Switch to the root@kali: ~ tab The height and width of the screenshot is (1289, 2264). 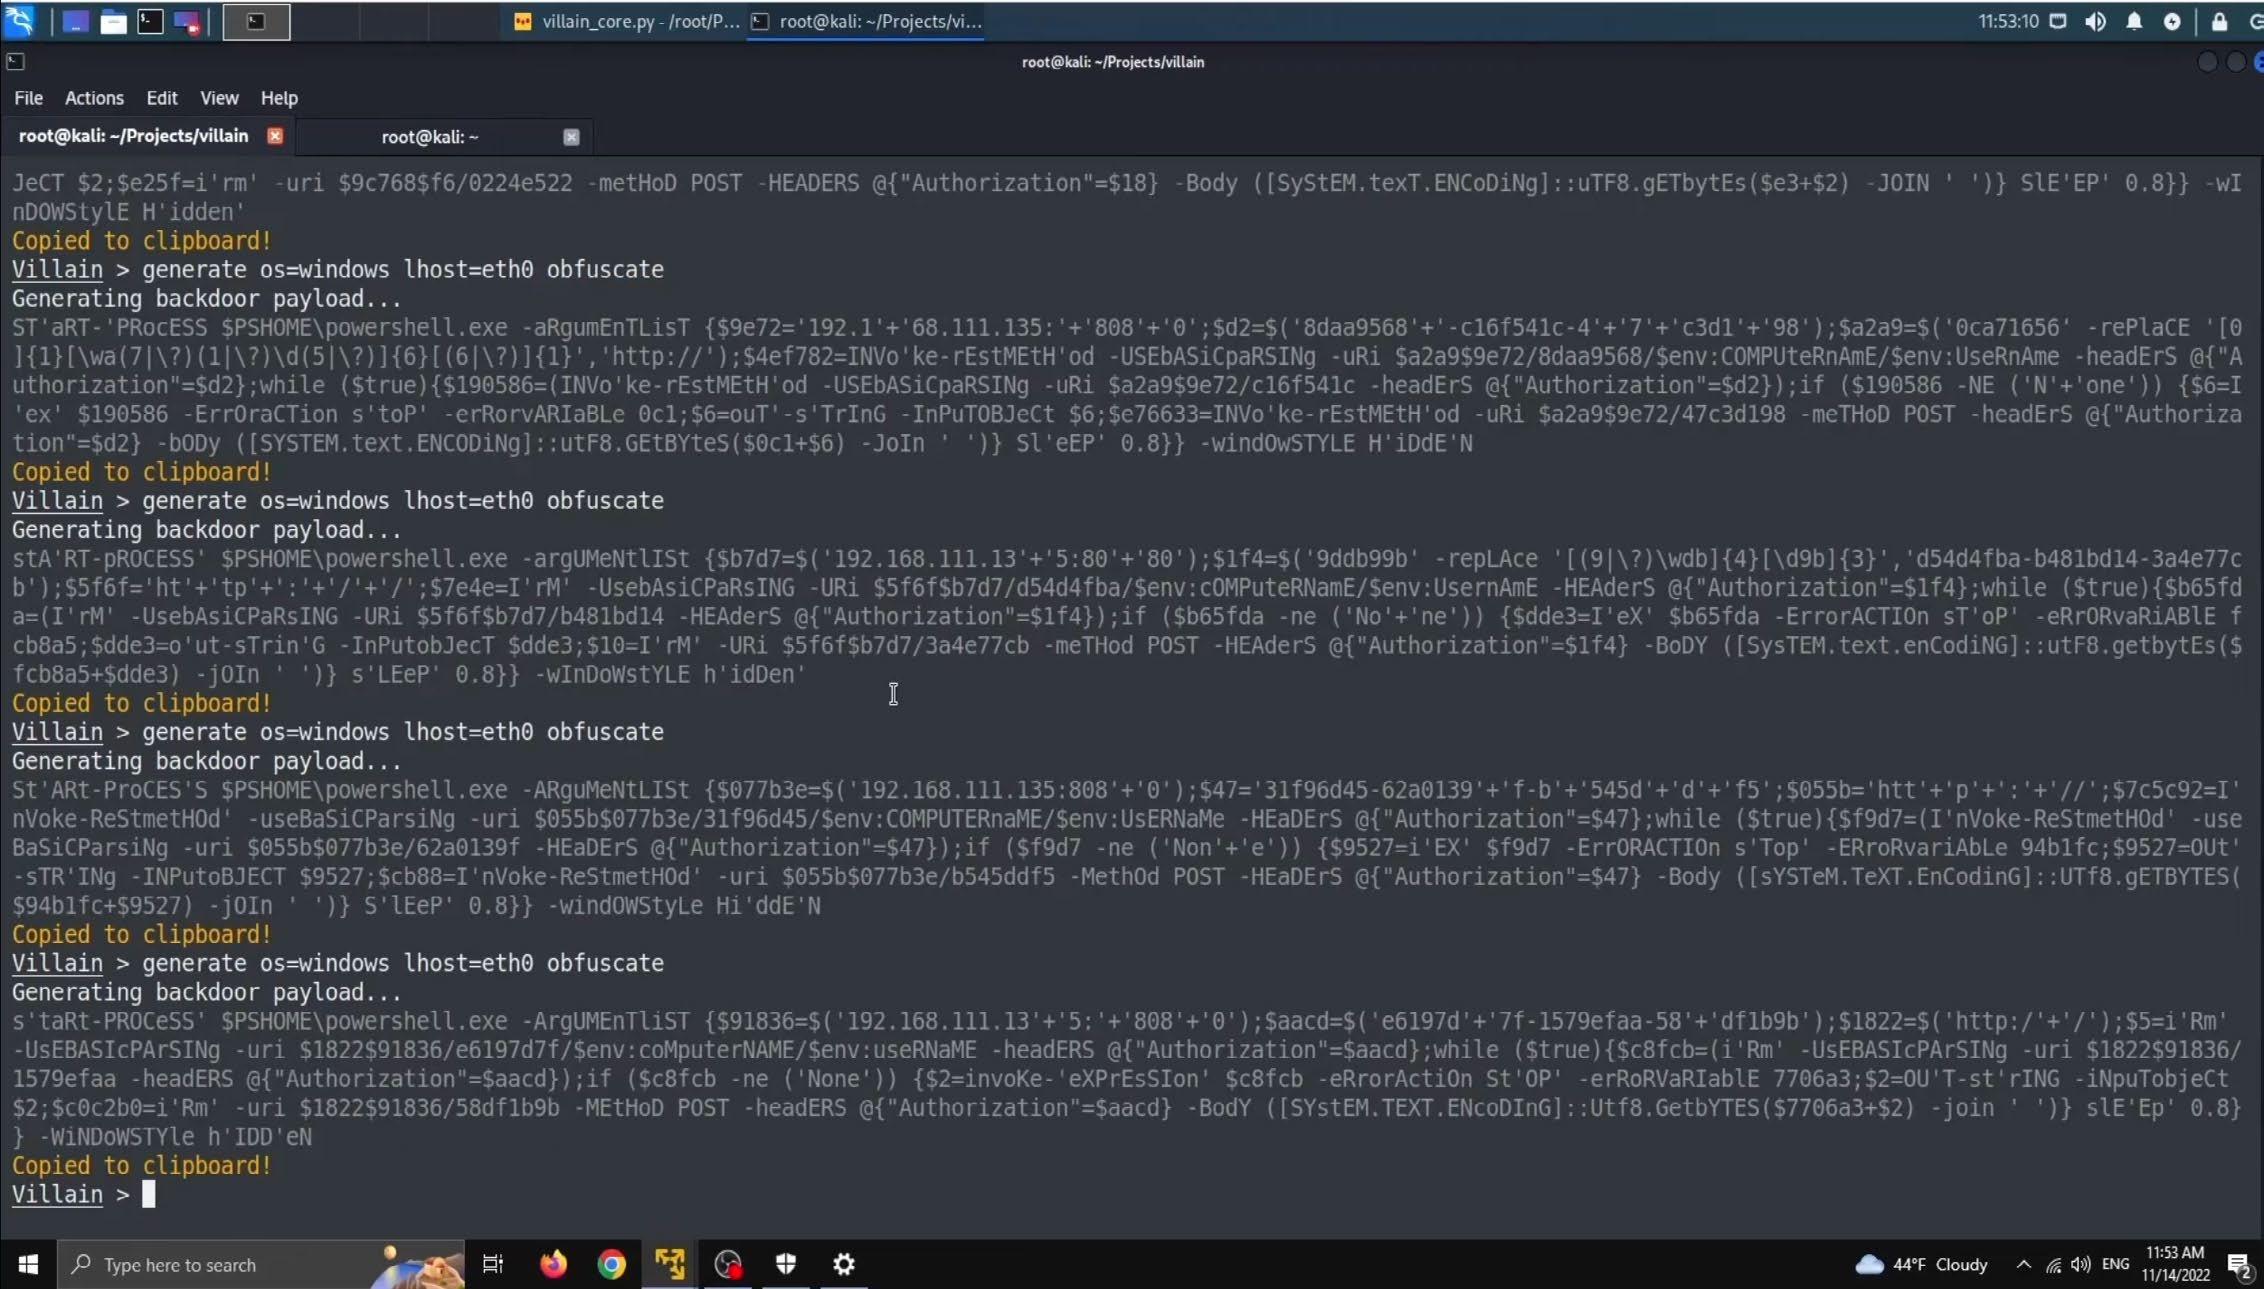click(x=430, y=137)
